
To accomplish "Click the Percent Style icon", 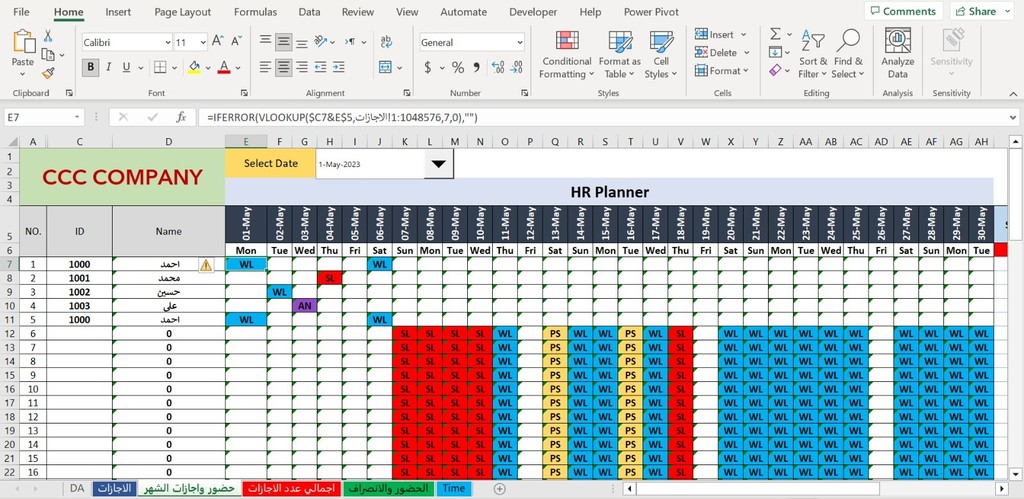I will point(458,67).
